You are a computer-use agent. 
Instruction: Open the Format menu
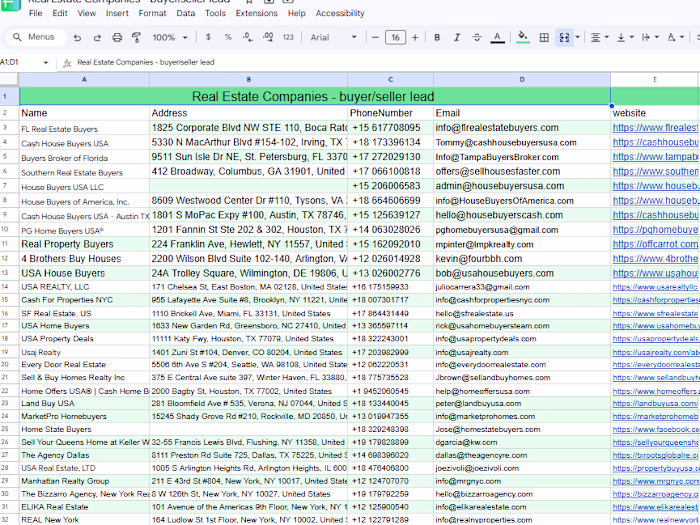tap(152, 13)
